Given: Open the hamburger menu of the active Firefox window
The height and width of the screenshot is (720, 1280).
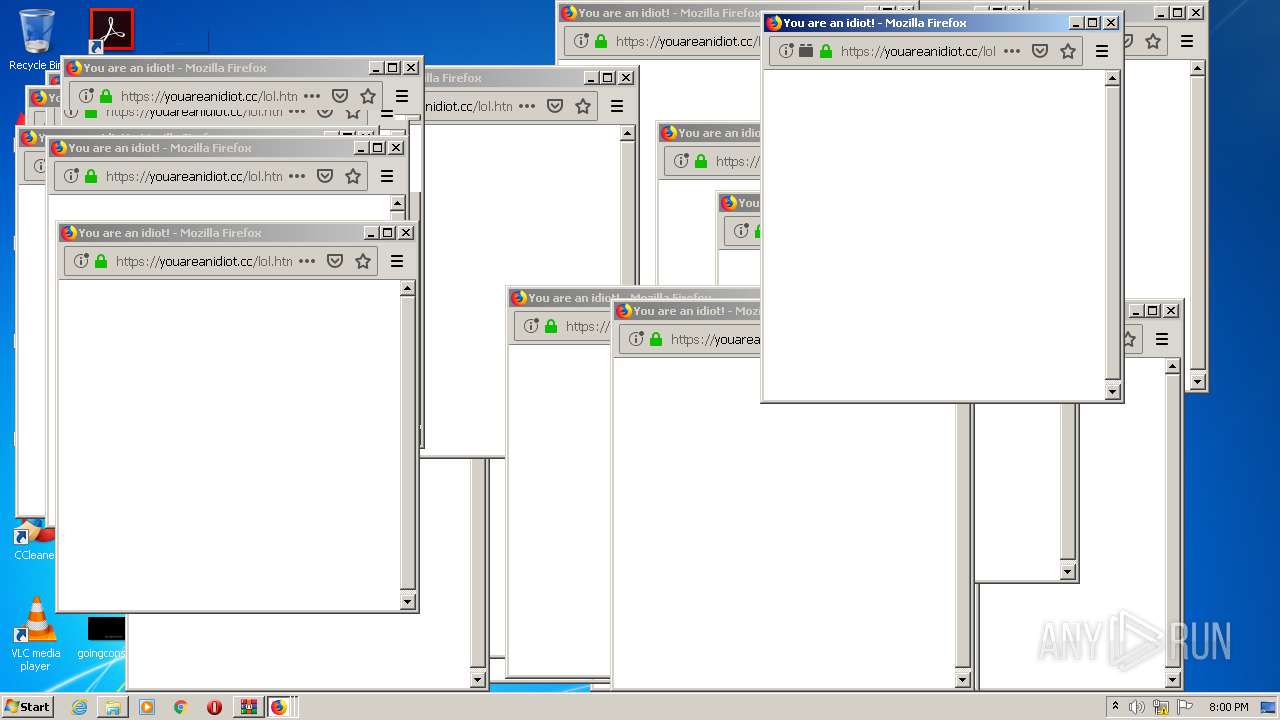Looking at the screenshot, I should pos(1102,51).
